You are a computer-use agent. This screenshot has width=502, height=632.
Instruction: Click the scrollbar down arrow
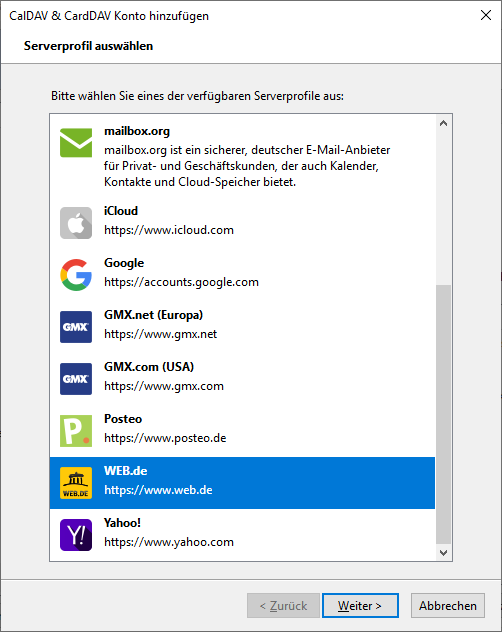(x=444, y=553)
